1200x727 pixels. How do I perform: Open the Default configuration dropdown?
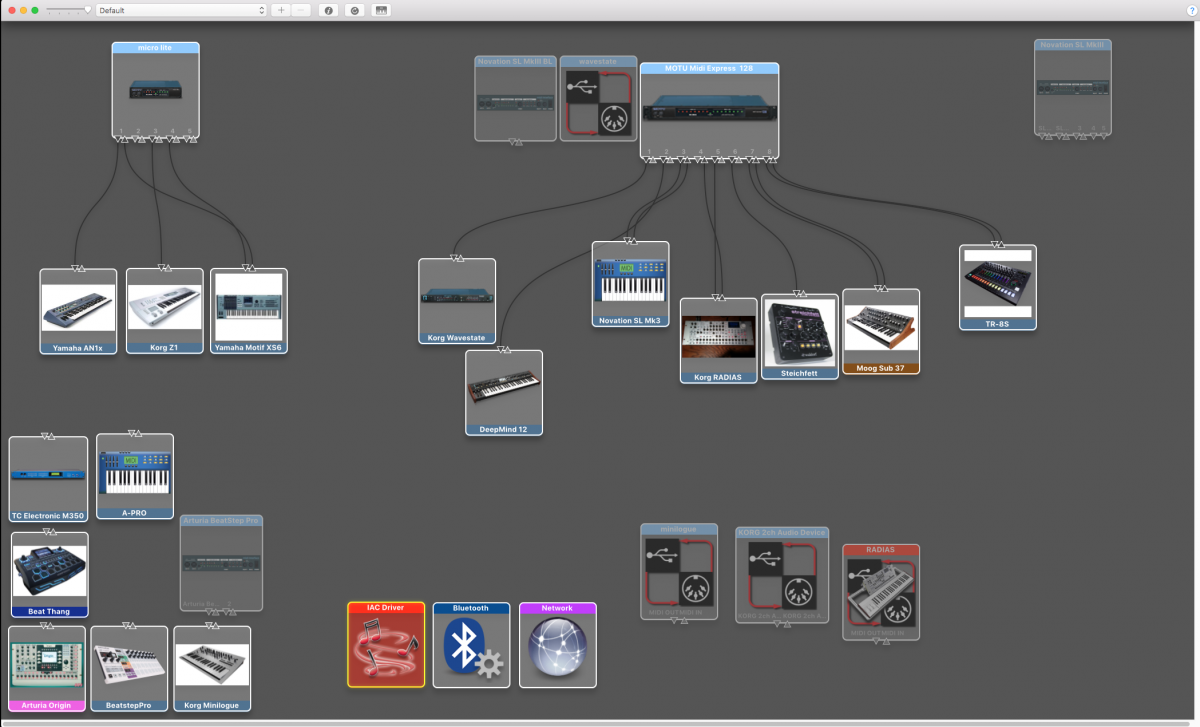[x=181, y=10]
